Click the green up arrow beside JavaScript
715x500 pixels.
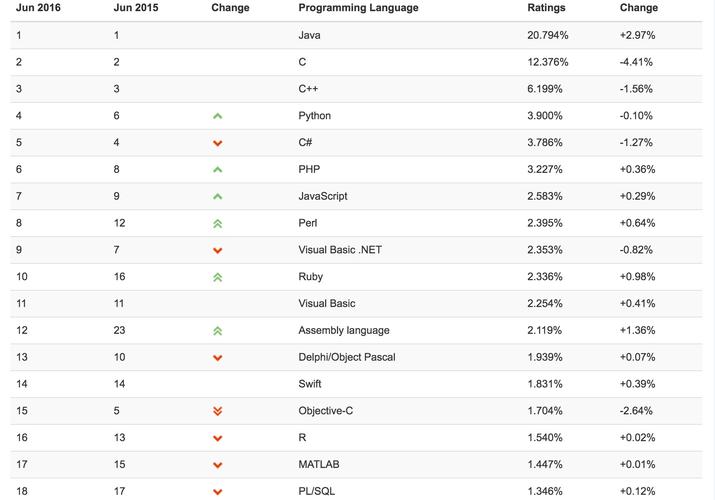tap(218, 197)
